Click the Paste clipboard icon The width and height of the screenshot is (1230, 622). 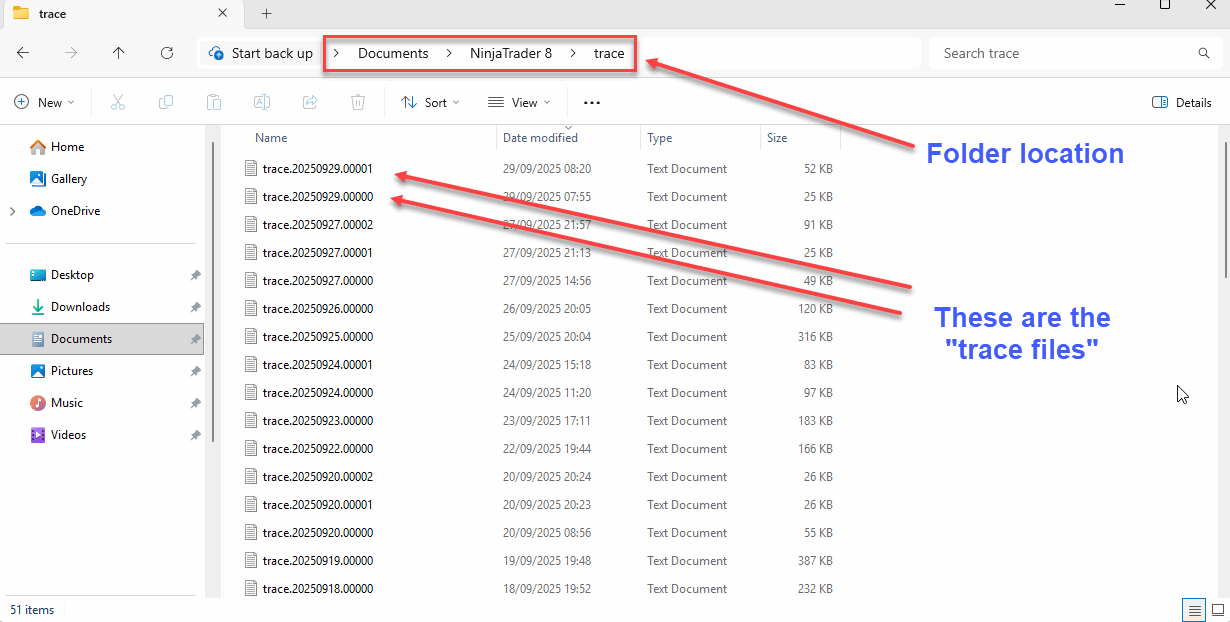point(214,102)
